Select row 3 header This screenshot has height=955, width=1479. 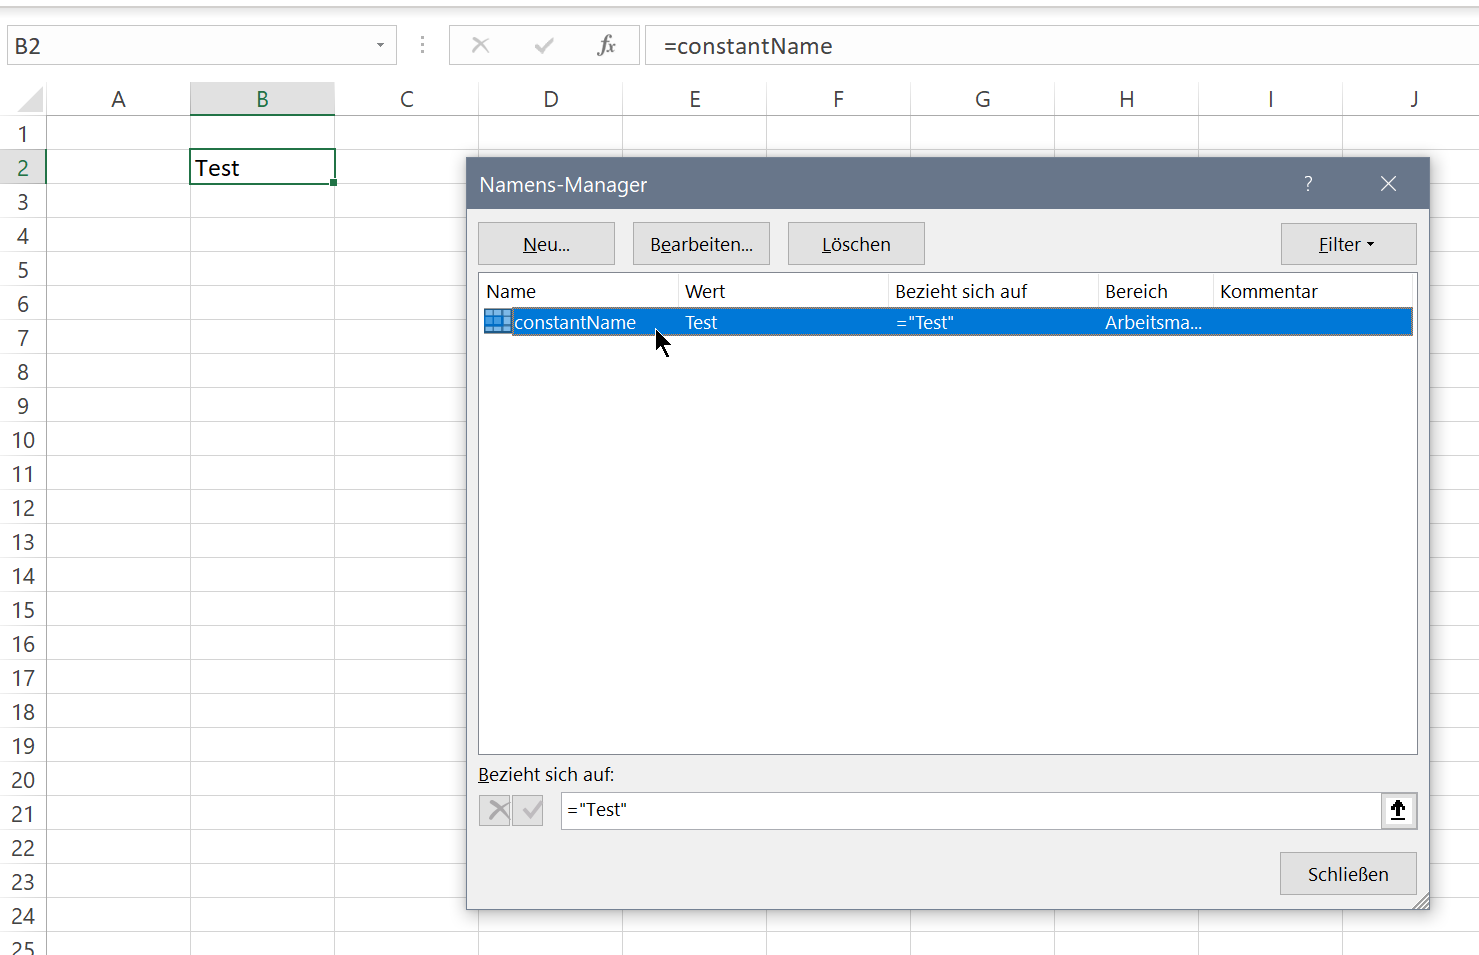pyautogui.click(x=23, y=201)
